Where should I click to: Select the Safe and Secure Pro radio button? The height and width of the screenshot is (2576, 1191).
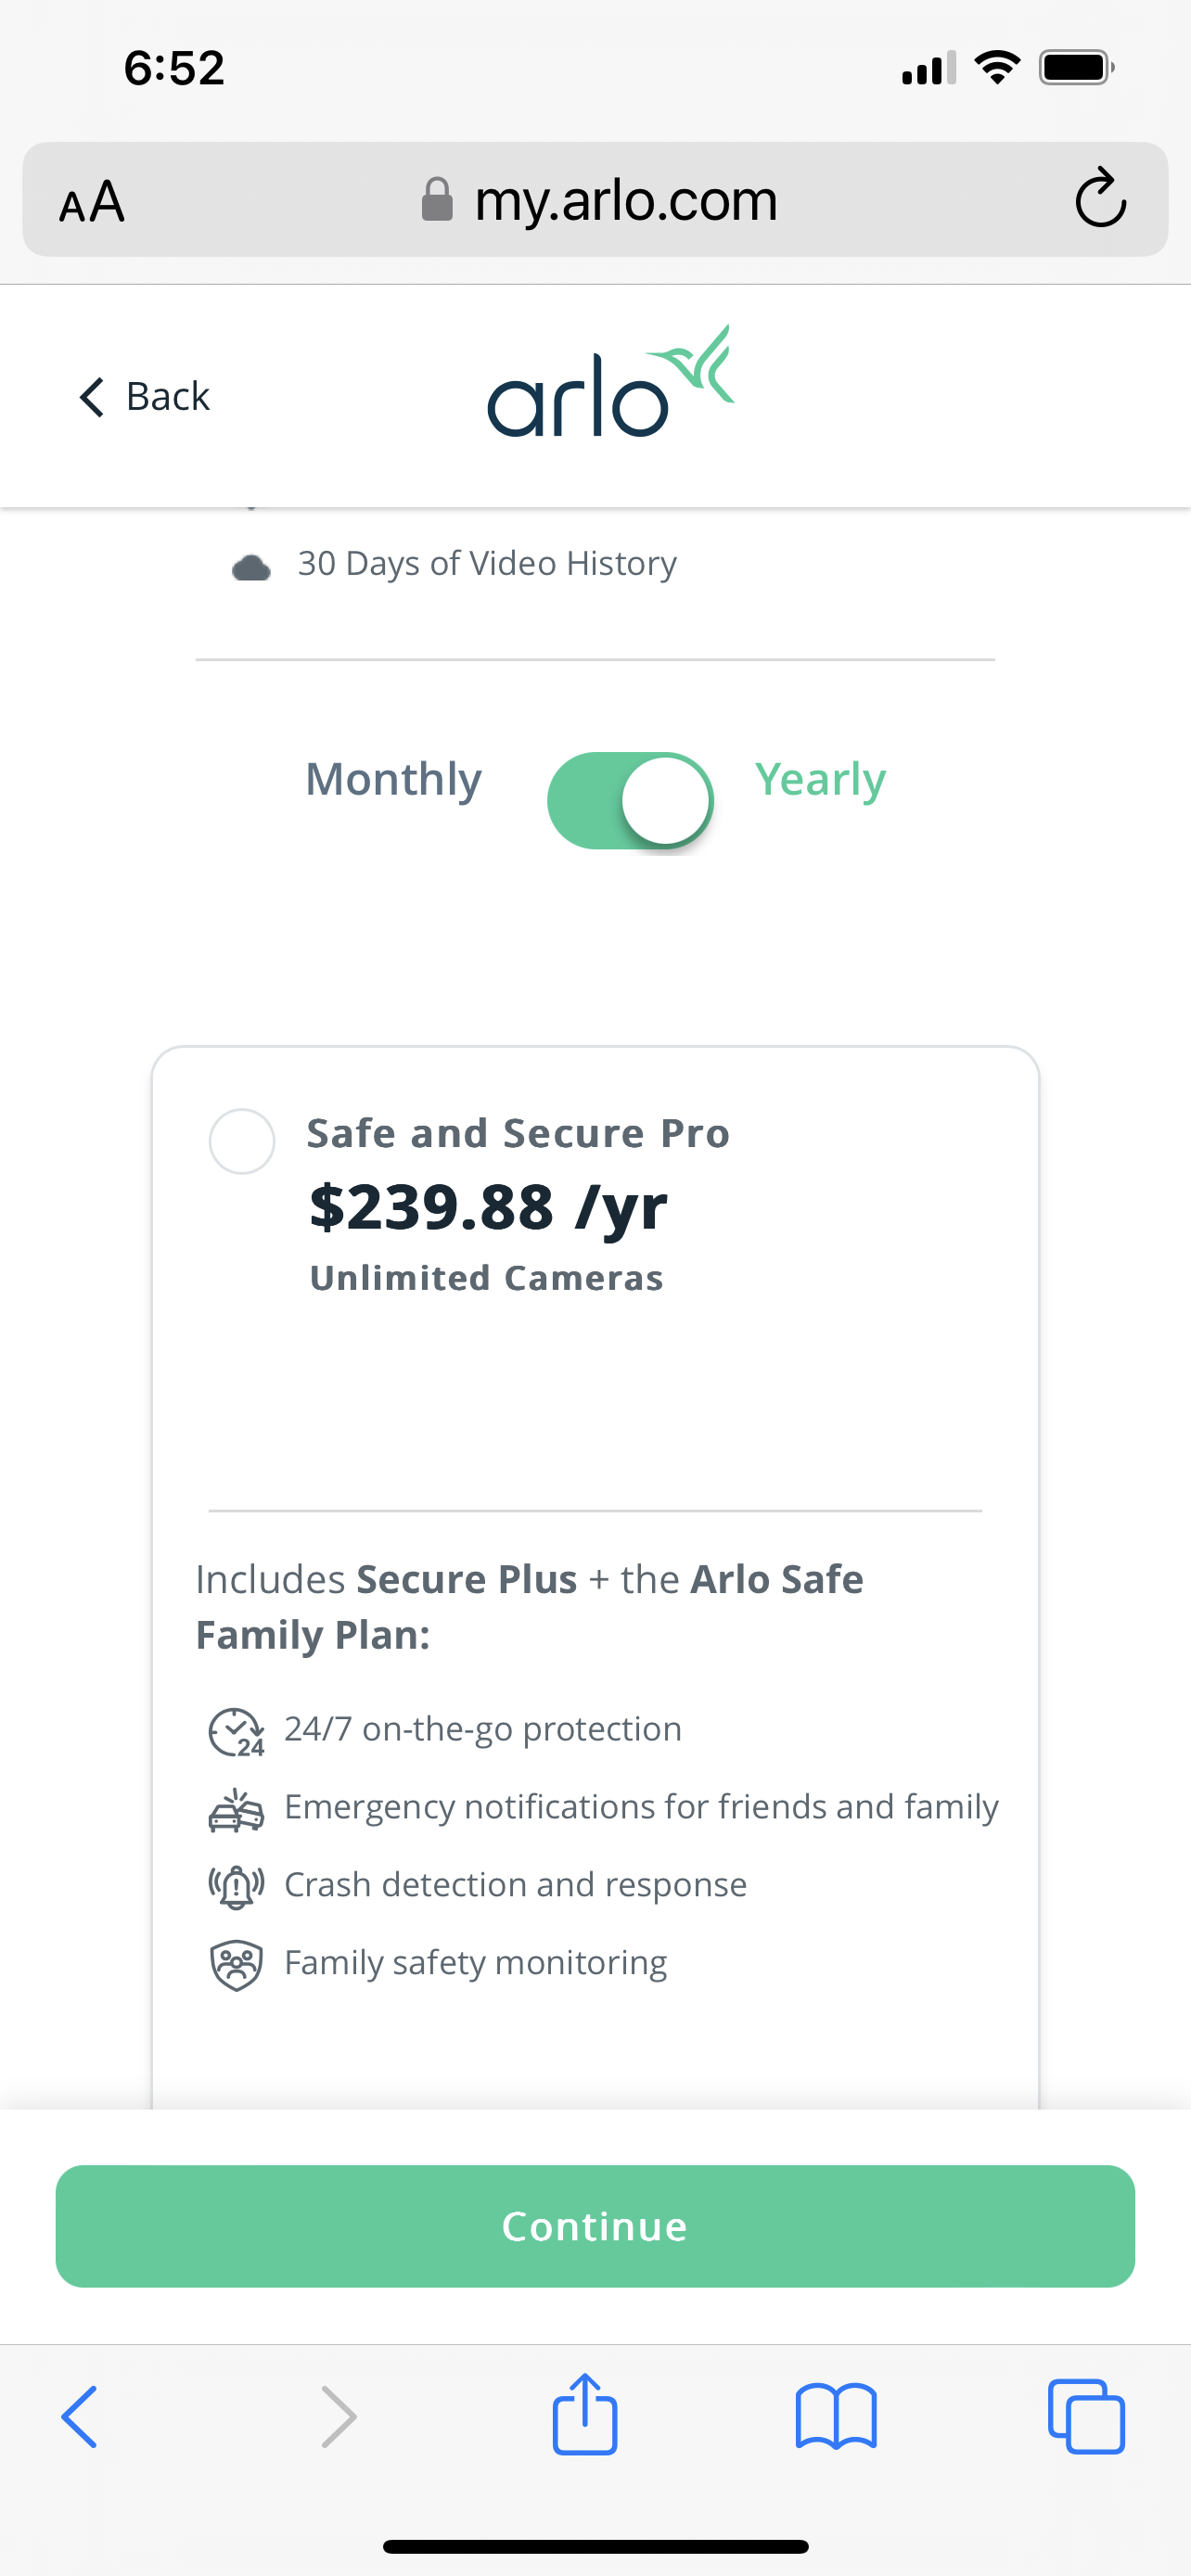pyautogui.click(x=242, y=1141)
